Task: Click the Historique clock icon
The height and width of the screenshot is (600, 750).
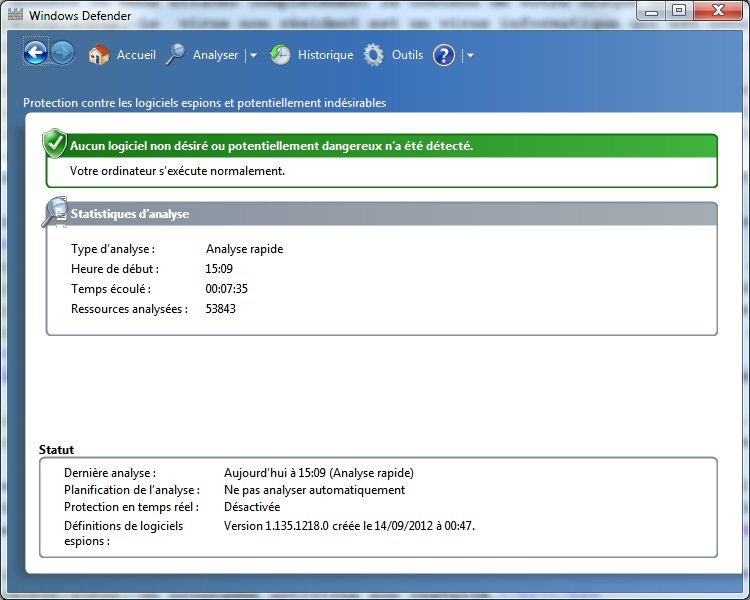Action: click(x=280, y=55)
